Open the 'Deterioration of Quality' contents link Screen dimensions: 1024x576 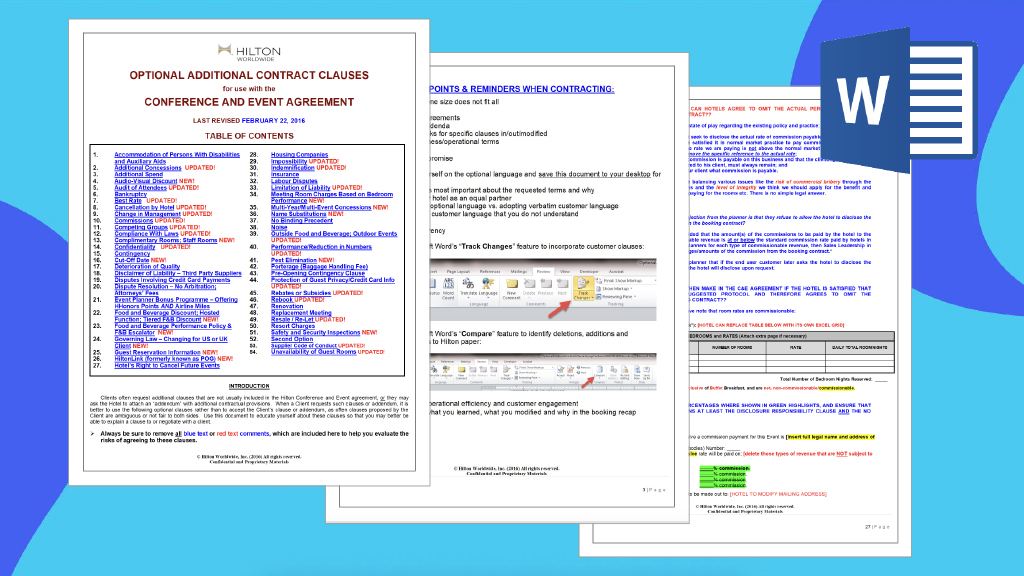[x=148, y=266]
